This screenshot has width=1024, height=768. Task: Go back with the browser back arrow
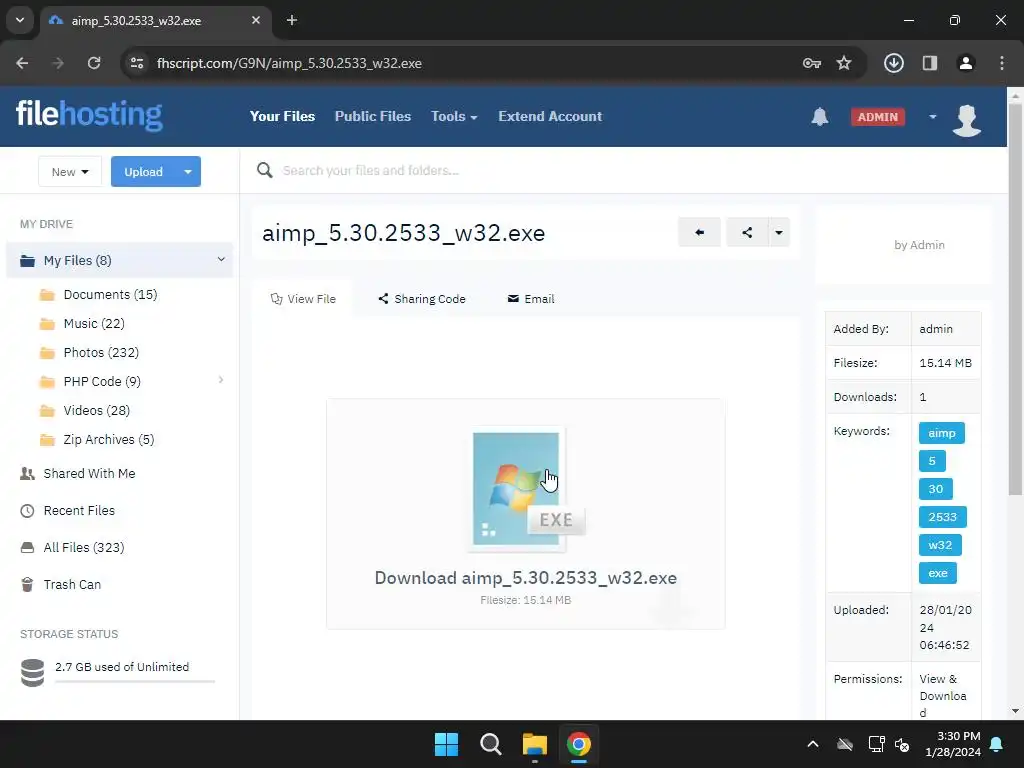(22, 63)
